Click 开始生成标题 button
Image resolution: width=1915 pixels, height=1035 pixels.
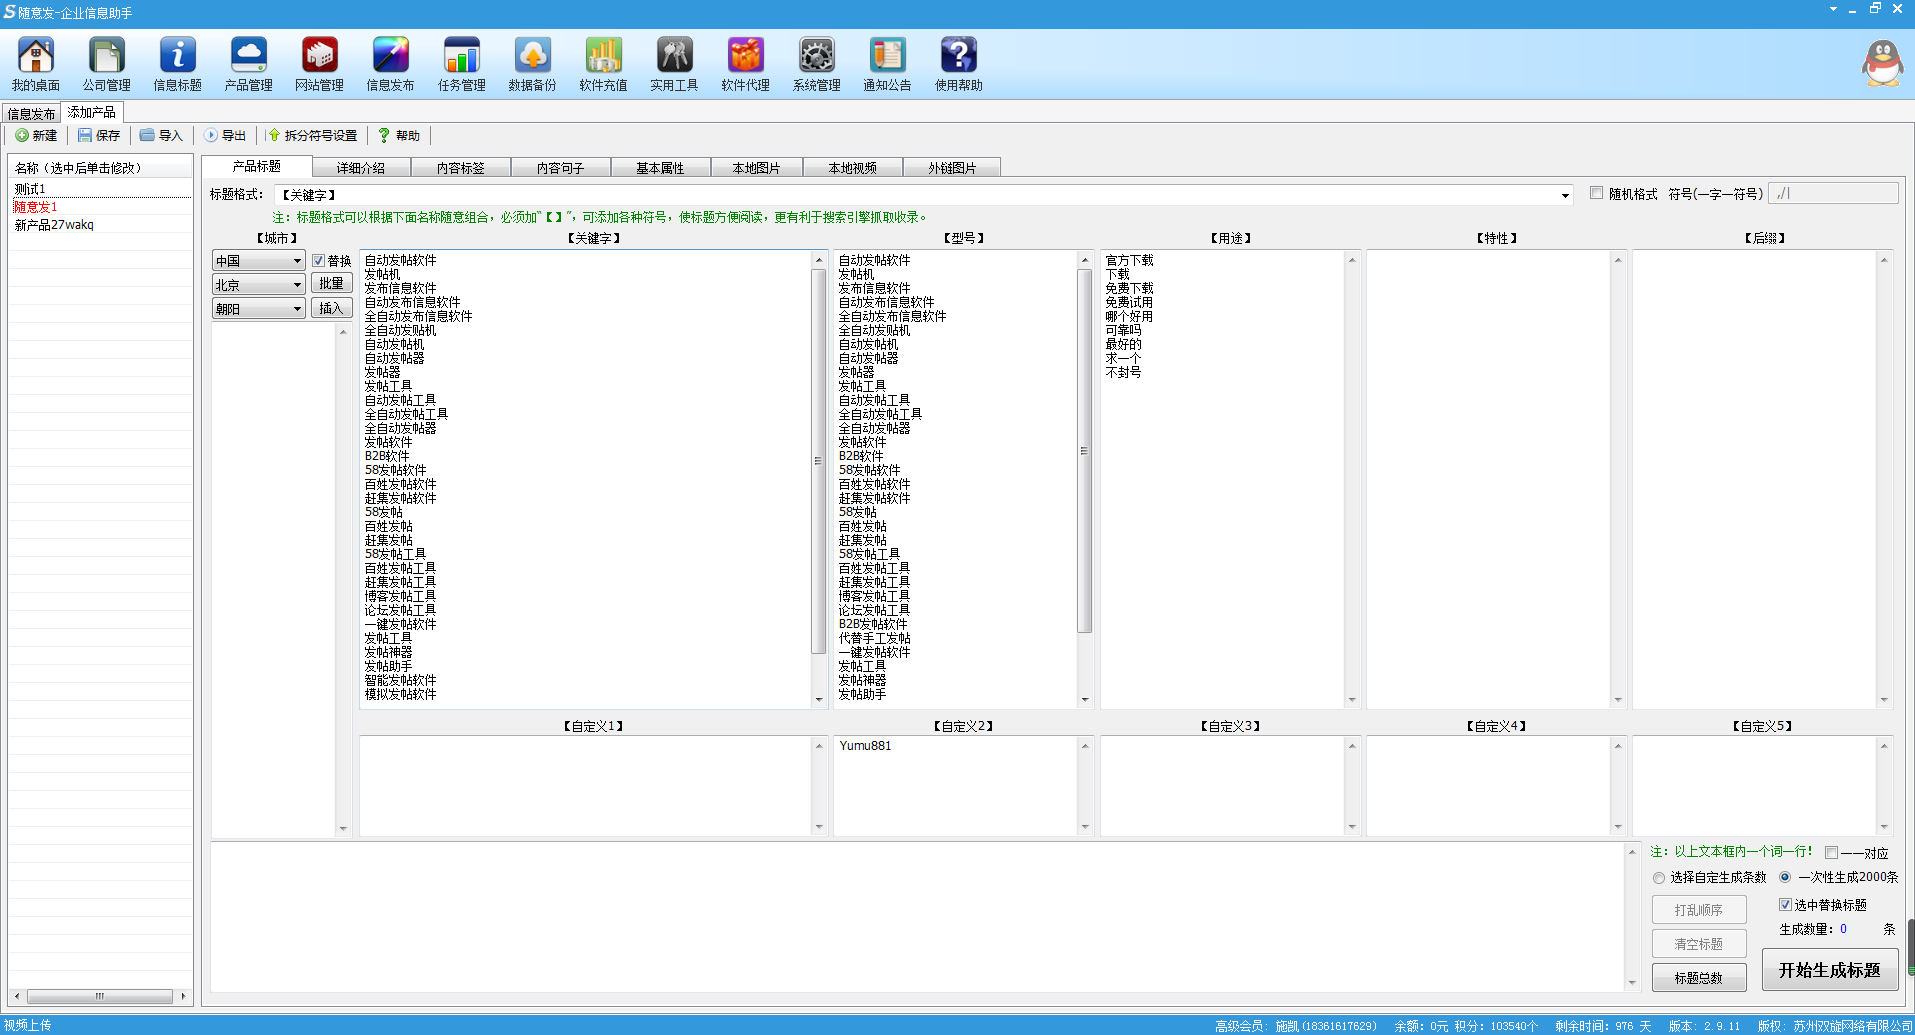[1829, 970]
